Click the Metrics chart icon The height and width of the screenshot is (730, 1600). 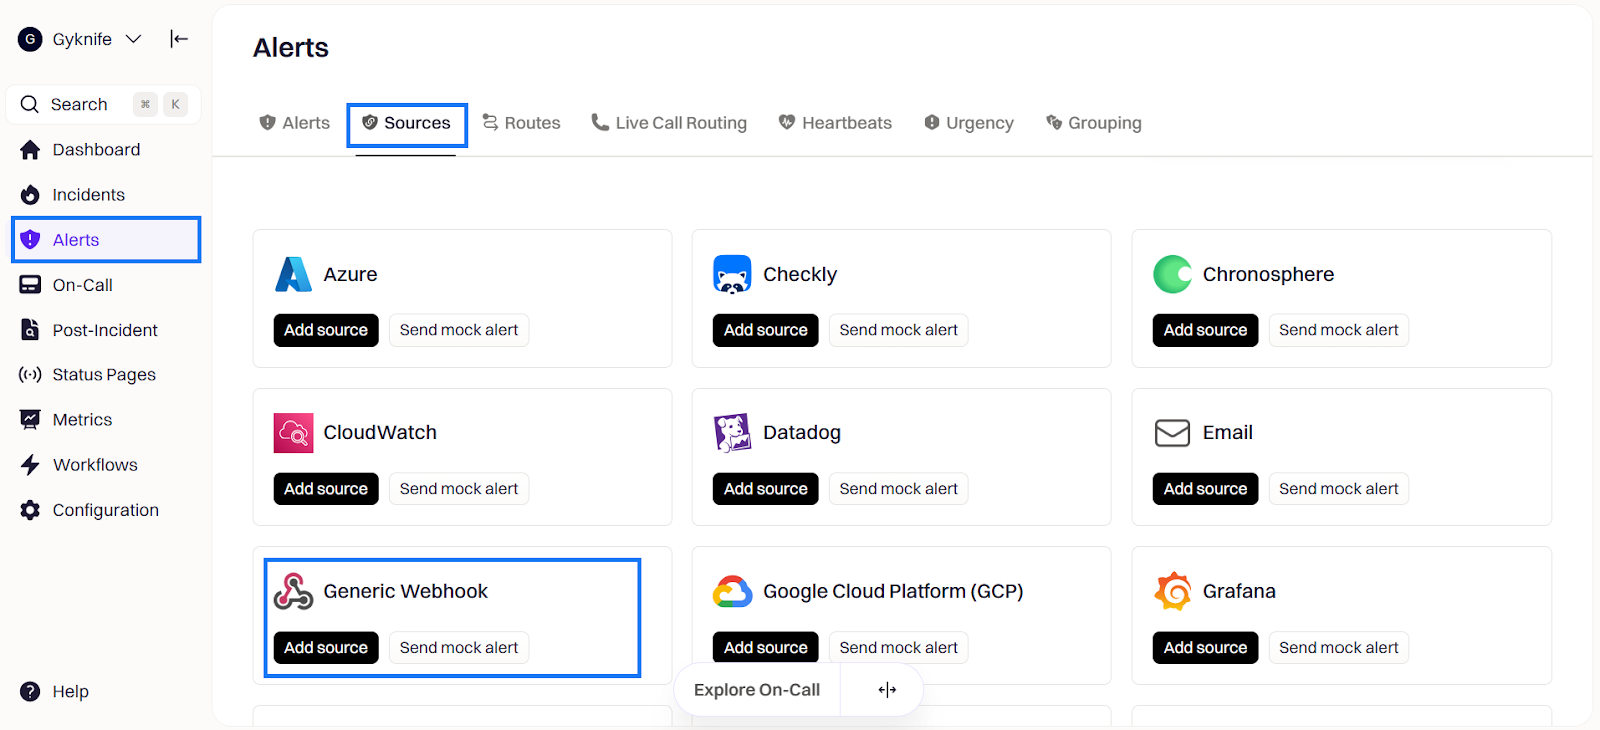tap(30, 420)
